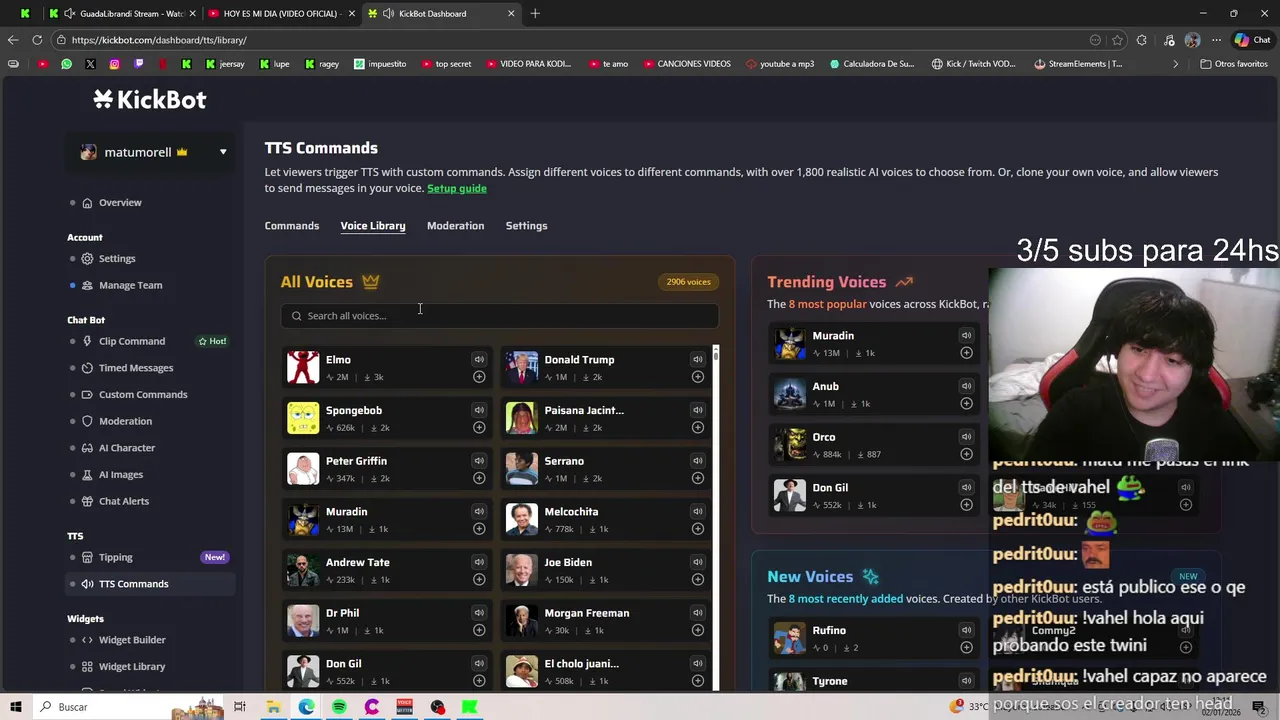This screenshot has height=720, width=1280.
Task: Open Tipping page in sidebar
Action: tap(116, 557)
